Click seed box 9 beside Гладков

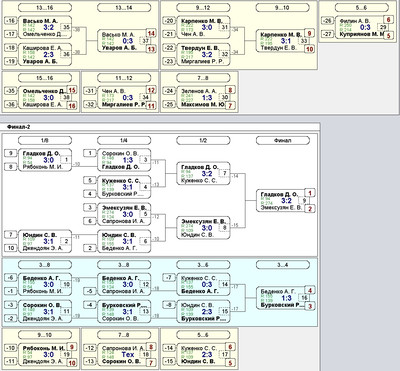pos(11,153)
